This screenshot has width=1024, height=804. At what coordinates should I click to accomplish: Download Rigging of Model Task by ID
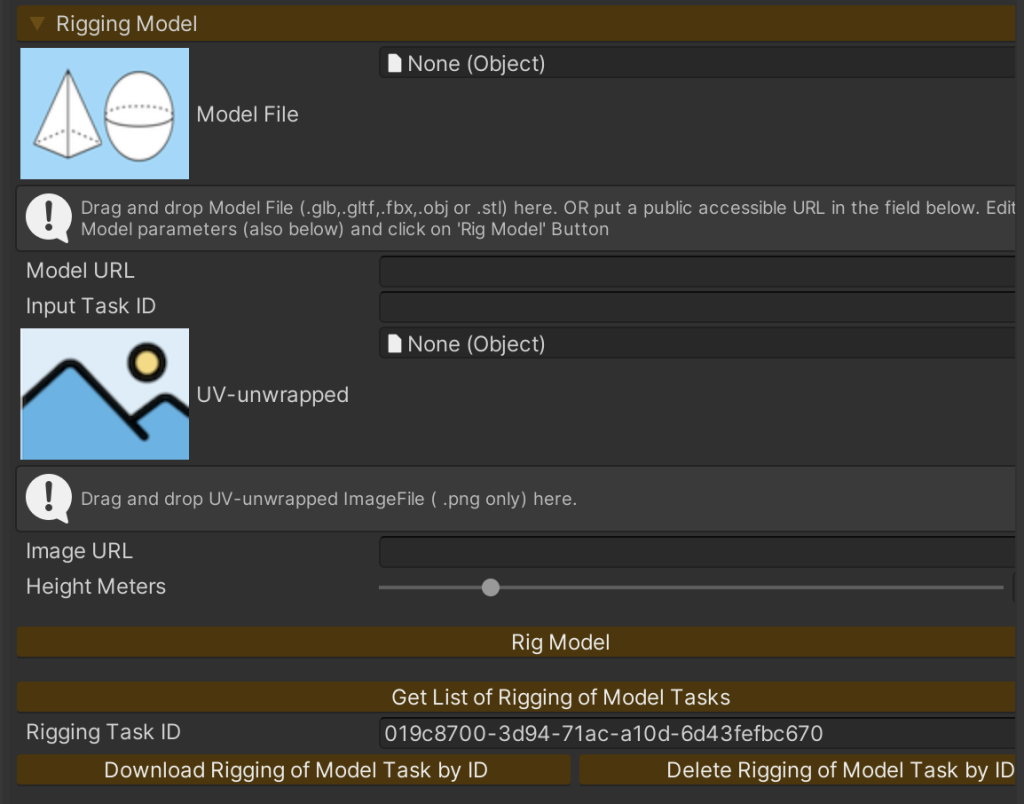[x=295, y=770]
